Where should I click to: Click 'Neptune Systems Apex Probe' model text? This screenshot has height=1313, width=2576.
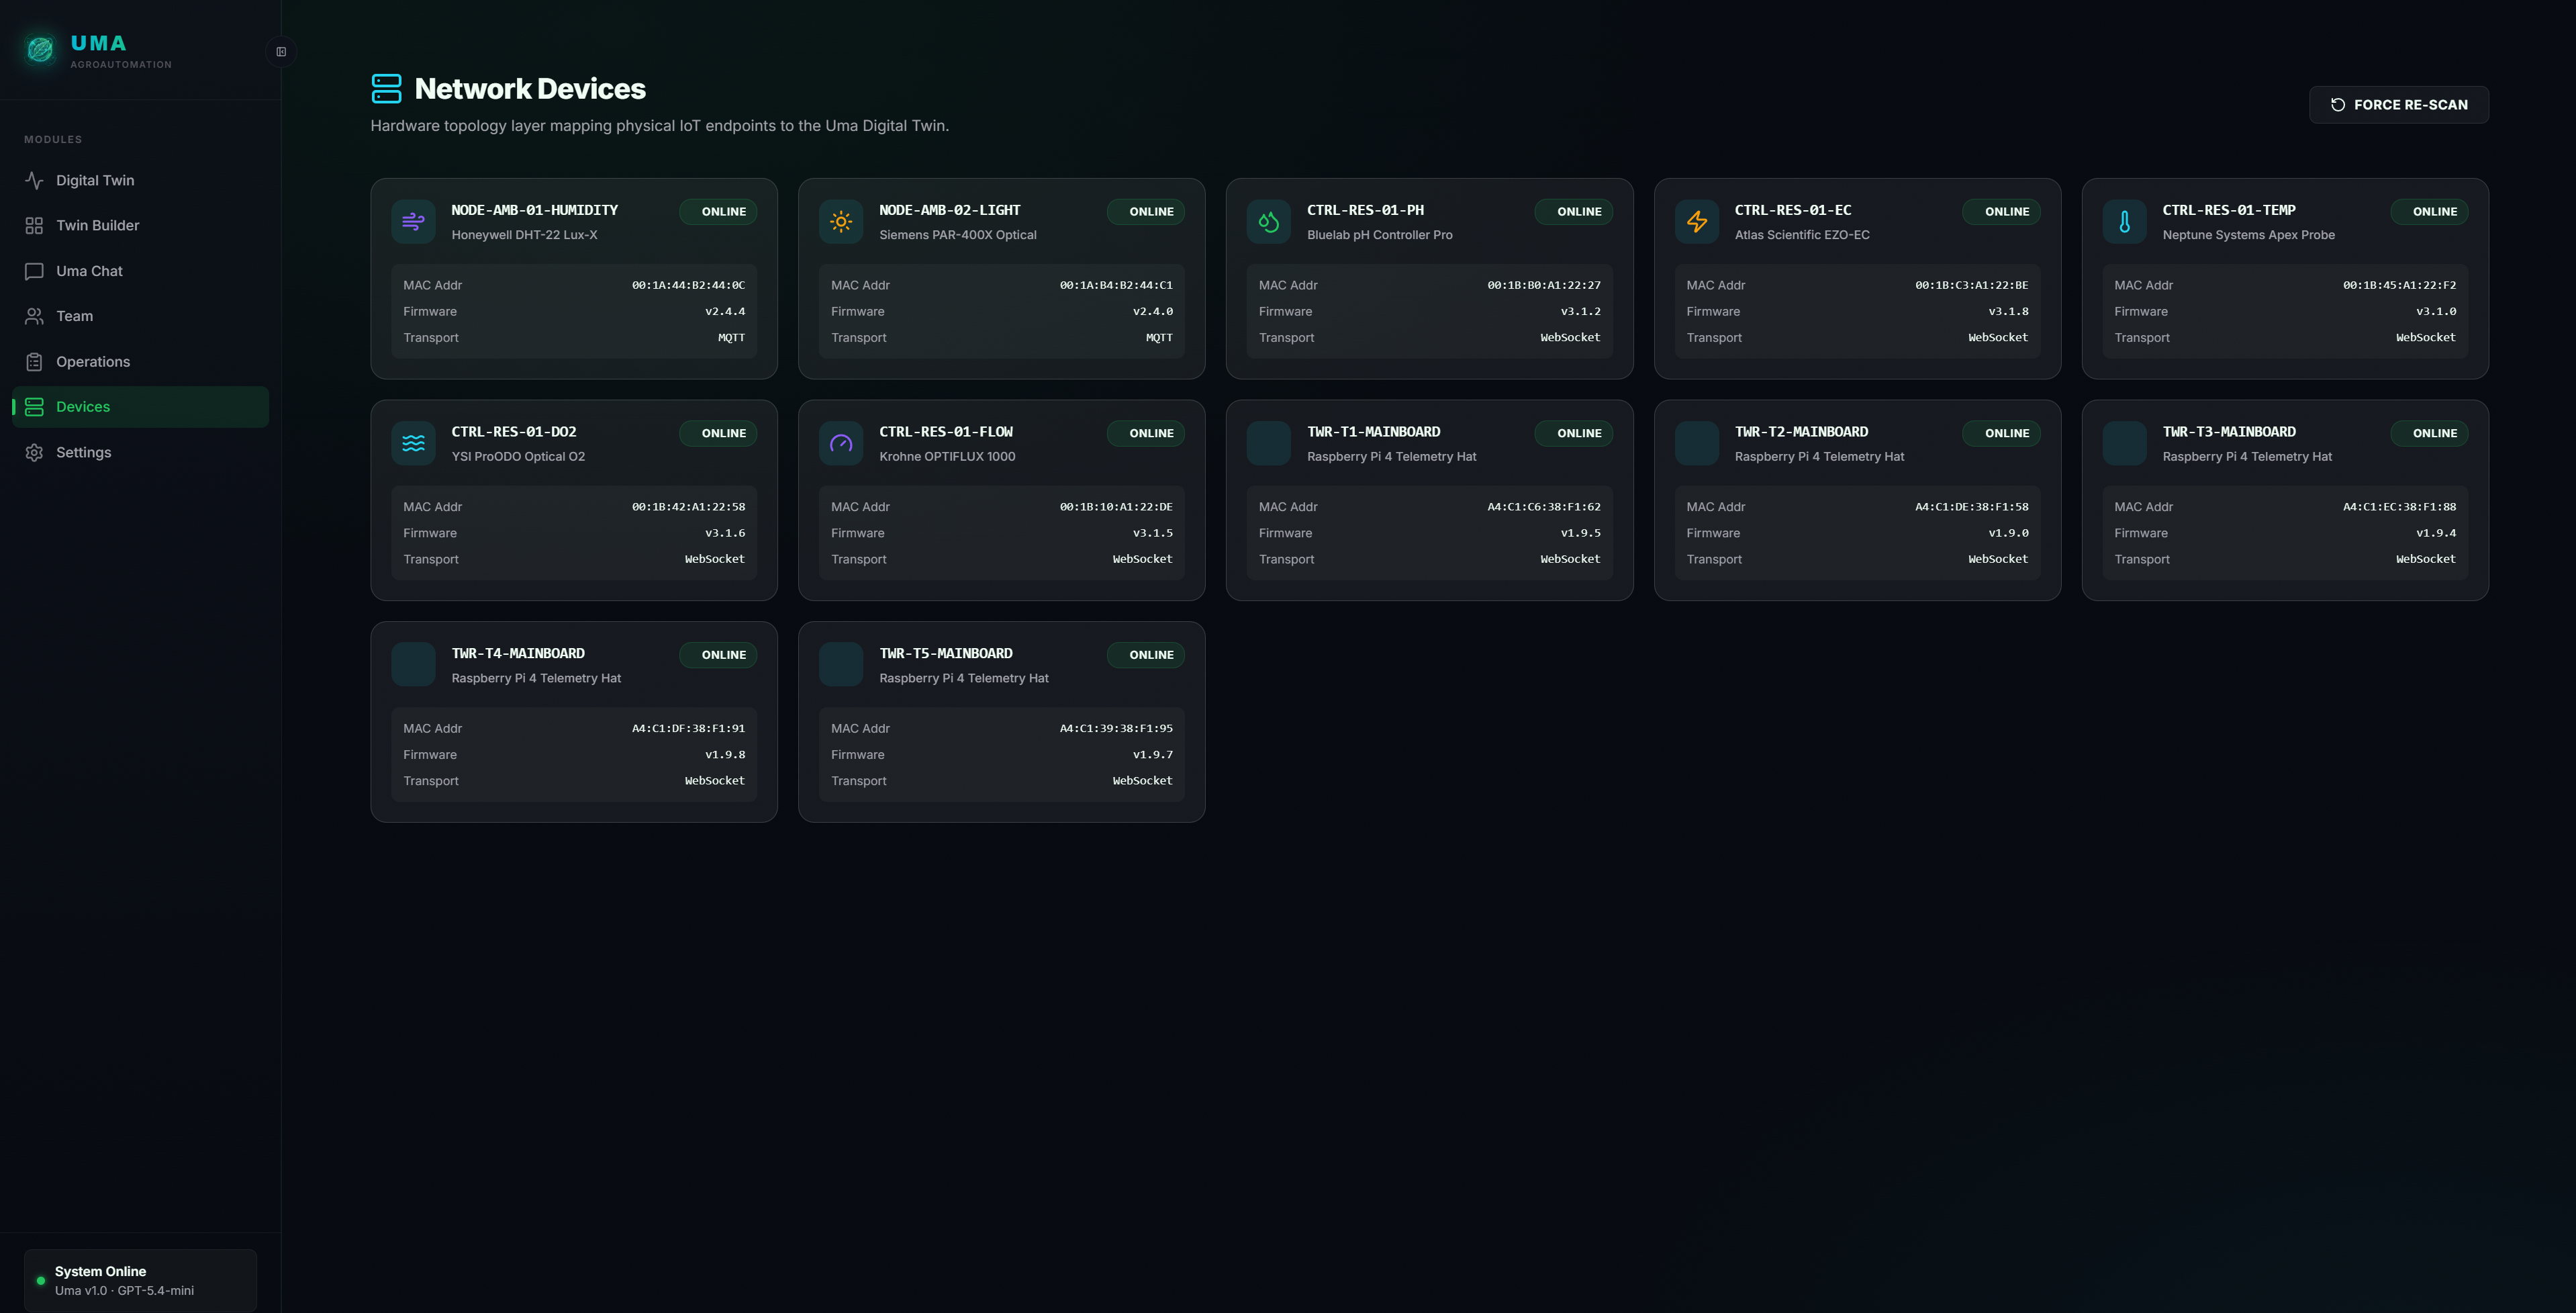2248,235
